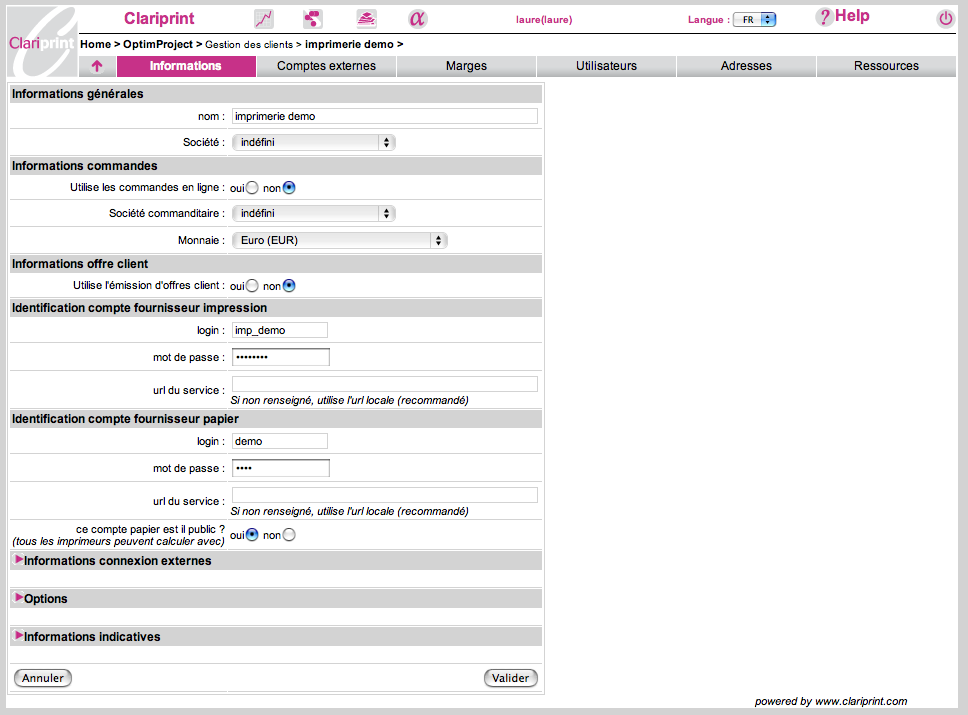Image resolution: width=968 pixels, height=715 pixels.
Task: Click the connected nodes icon in toolbar
Action: pos(313,19)
